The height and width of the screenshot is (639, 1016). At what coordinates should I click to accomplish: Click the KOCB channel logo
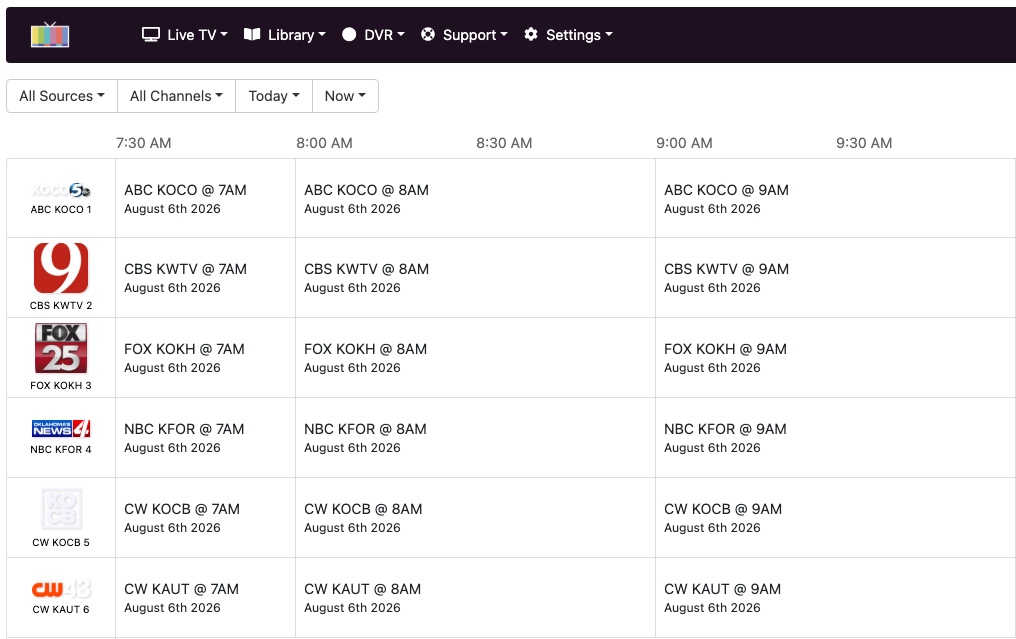point(61,509)
